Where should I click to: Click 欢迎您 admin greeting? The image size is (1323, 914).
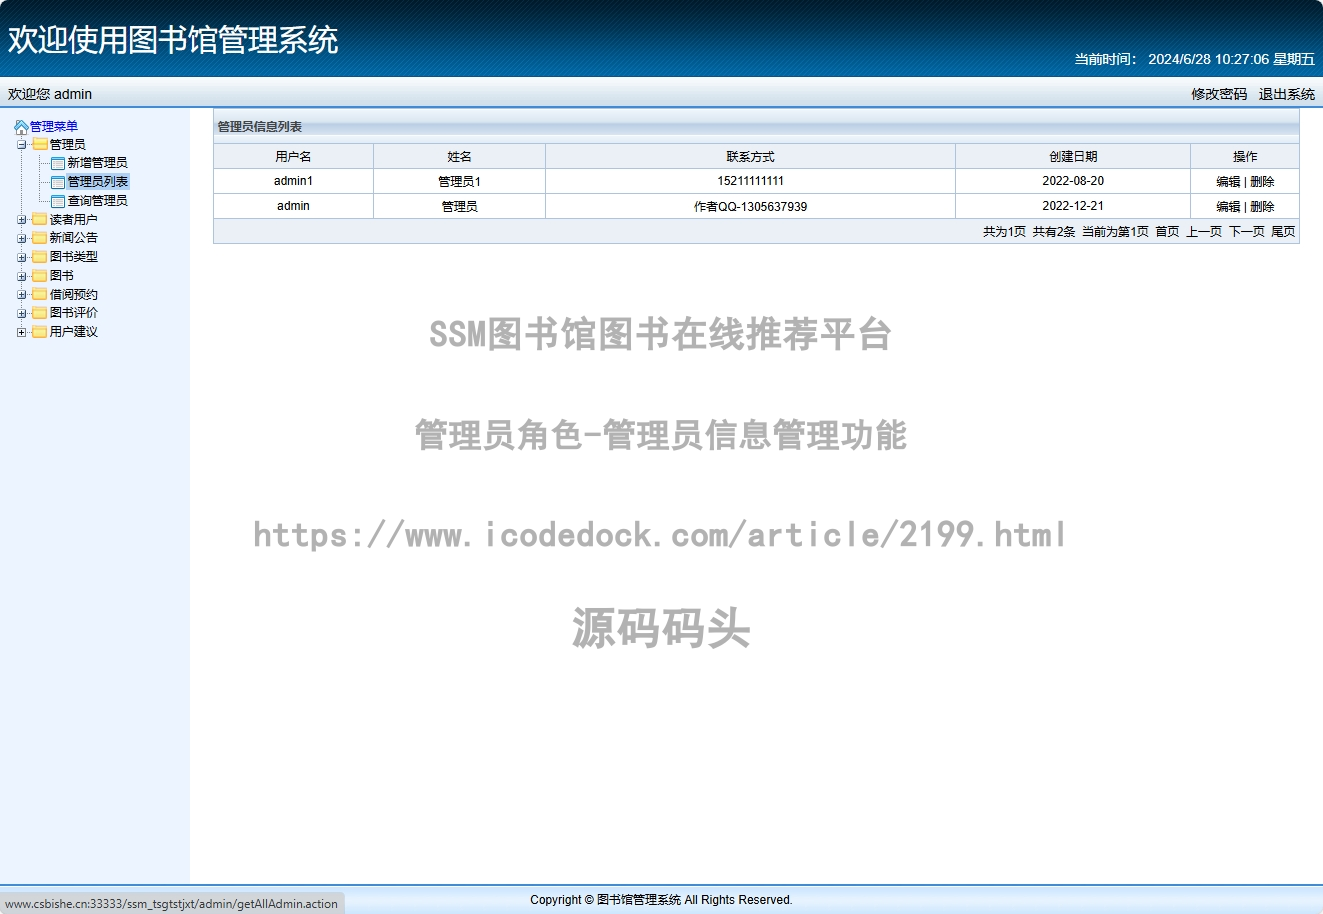pyautogui.click(x=50, y=94)
